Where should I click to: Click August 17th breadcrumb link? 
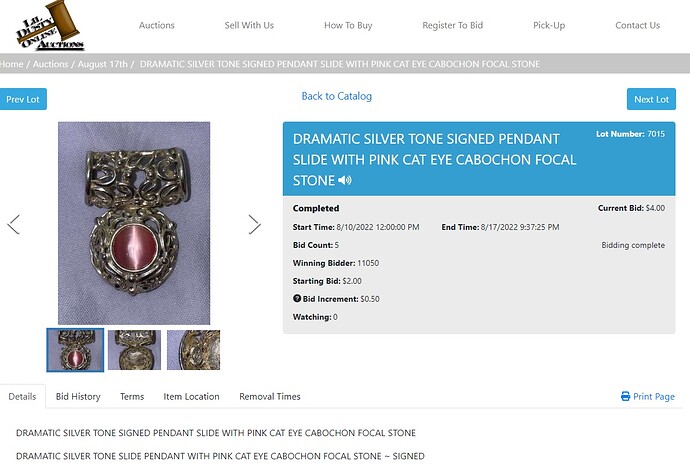(103, 64)
